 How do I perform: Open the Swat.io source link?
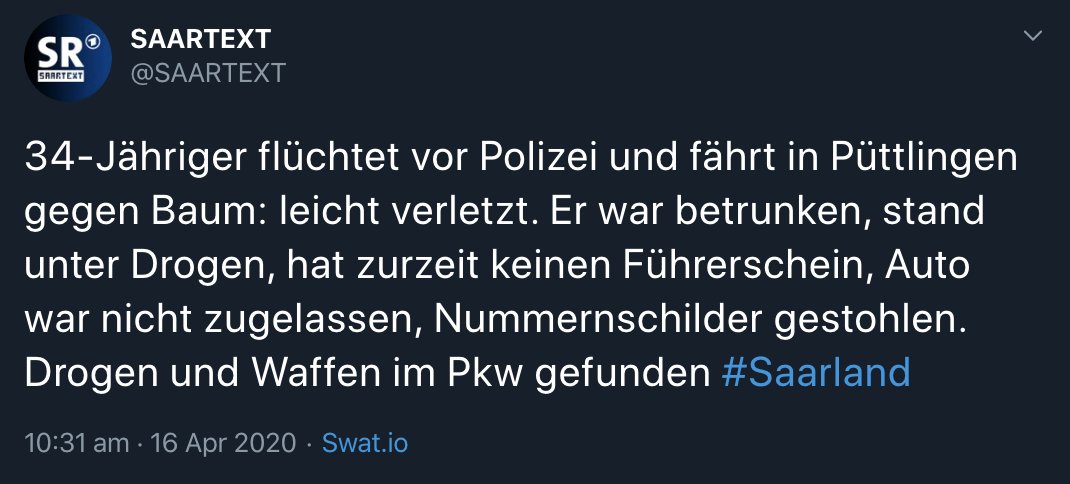coord(365,443)
